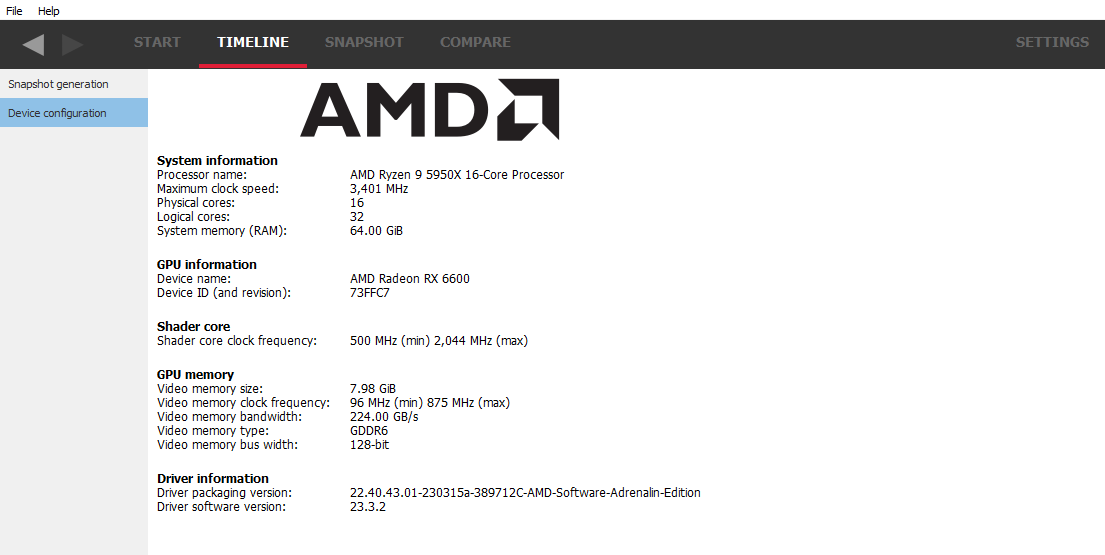
Task: Click driver software version 23.3.2
Action: [368, 507]
